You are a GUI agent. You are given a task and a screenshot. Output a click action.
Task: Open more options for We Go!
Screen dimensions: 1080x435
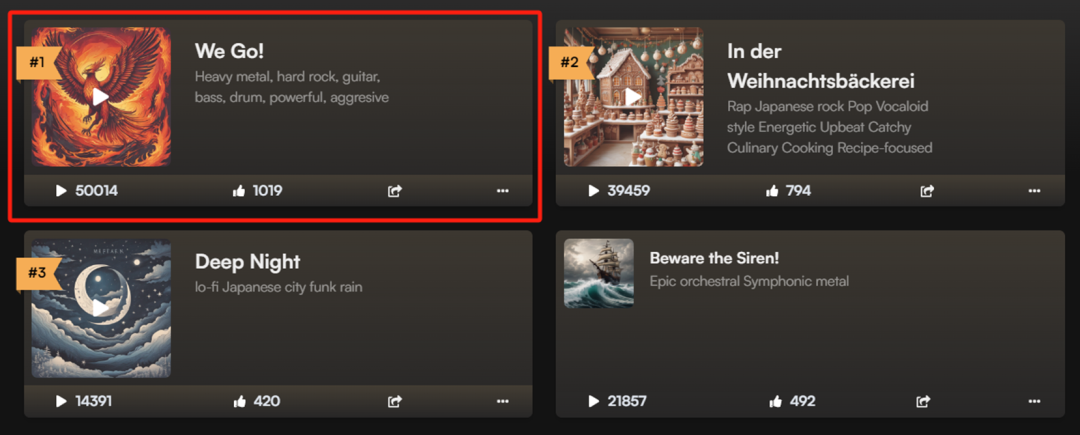pos(503,191)
